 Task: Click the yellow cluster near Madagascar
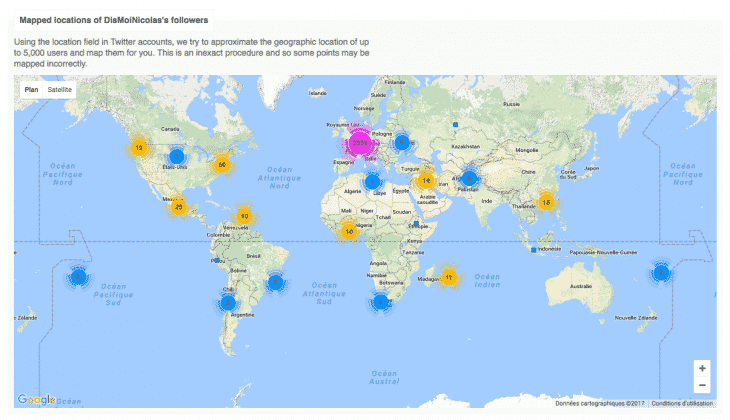[x=449, y=277]
